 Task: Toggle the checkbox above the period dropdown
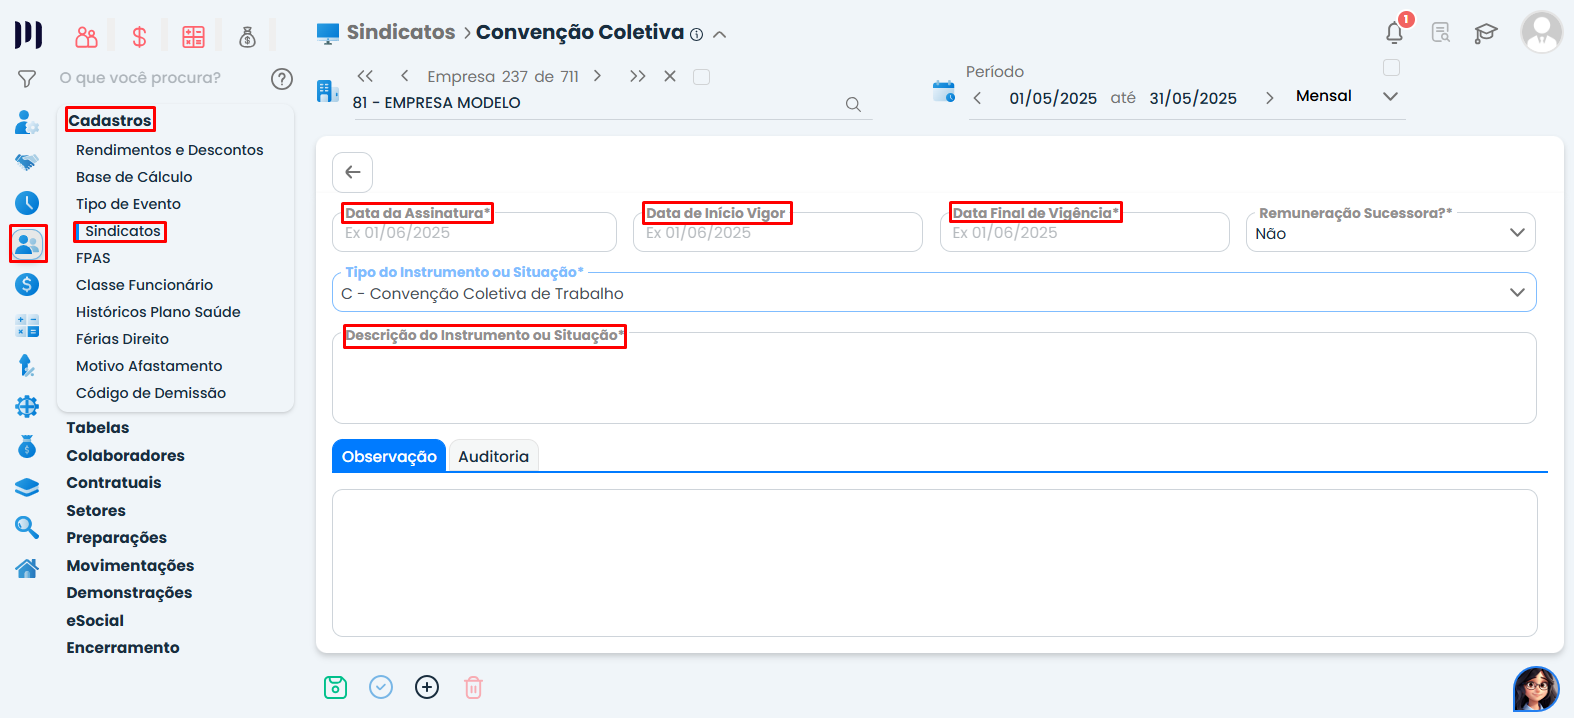click(1391, 68)
